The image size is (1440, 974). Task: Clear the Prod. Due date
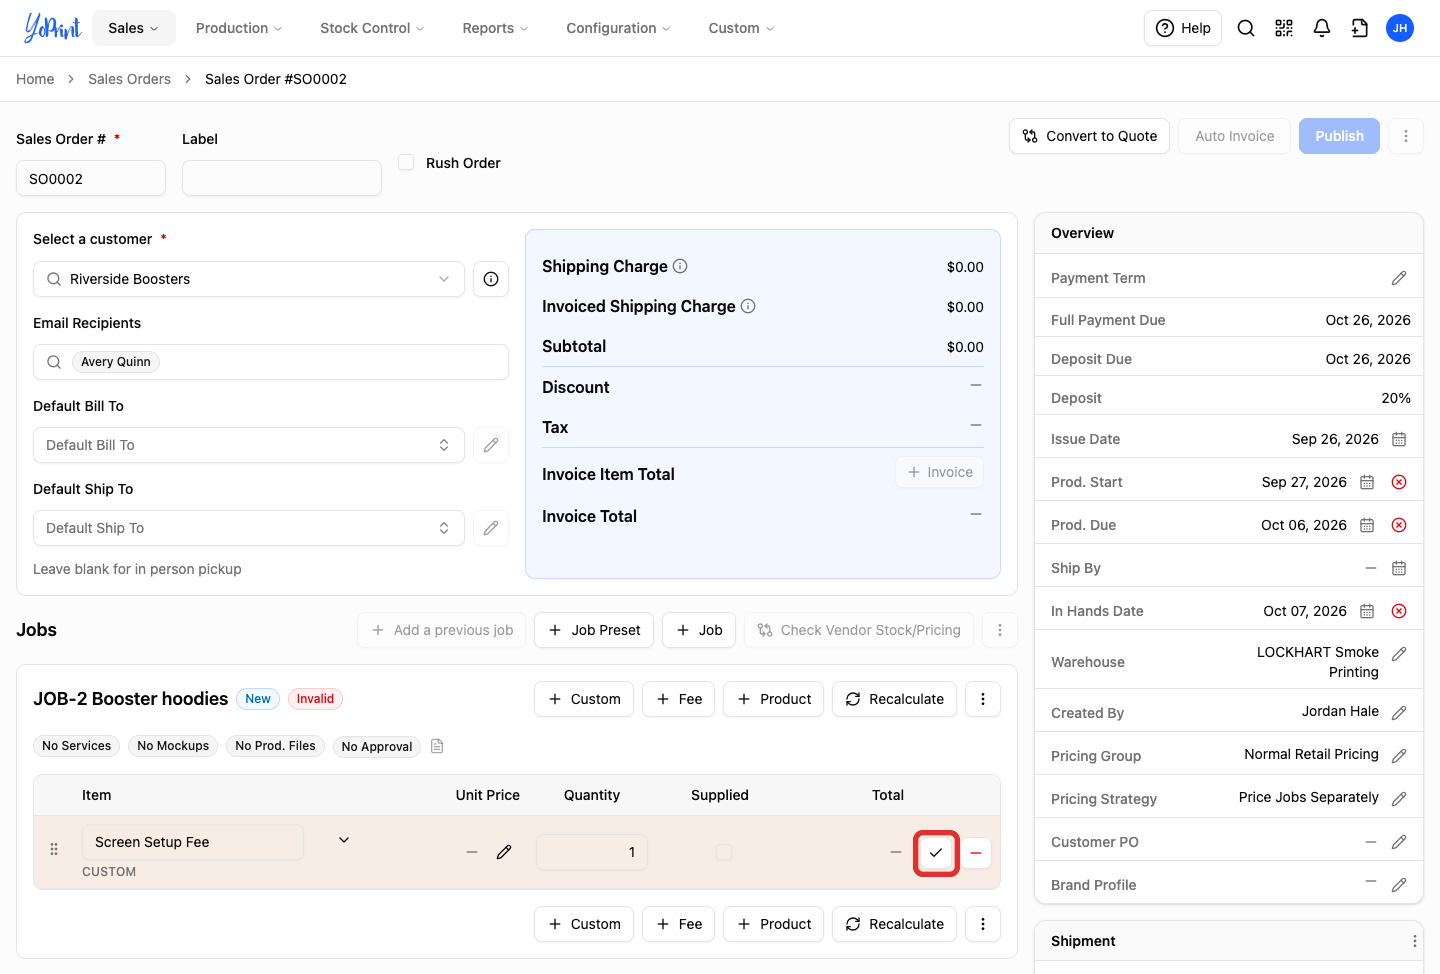coord(1399,525)
